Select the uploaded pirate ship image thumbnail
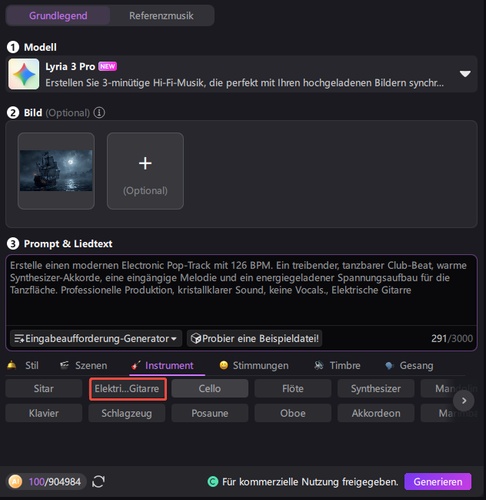486x500 pixels. click(56, 171)
